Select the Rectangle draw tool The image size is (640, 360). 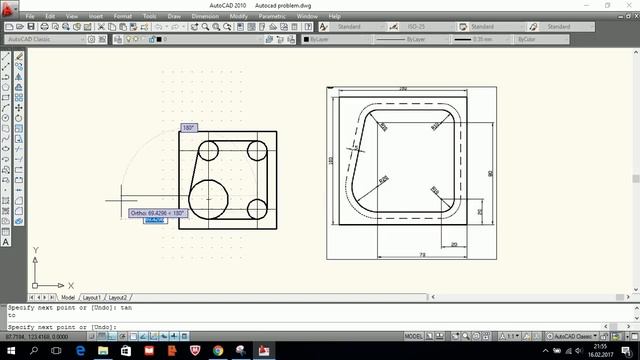click(x=6, y=97)
